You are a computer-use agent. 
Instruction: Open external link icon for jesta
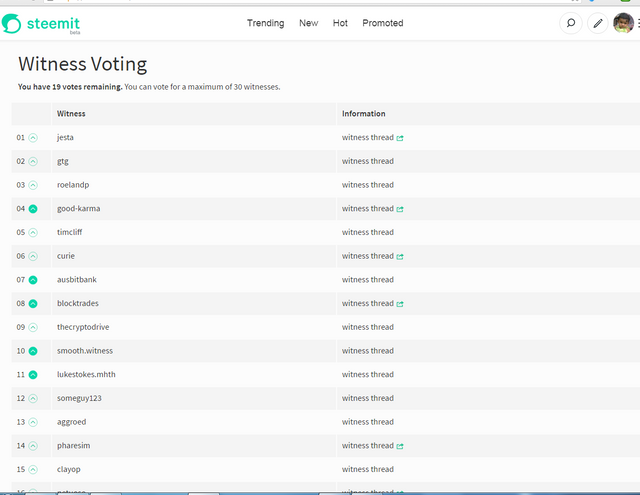coord(400,138)
